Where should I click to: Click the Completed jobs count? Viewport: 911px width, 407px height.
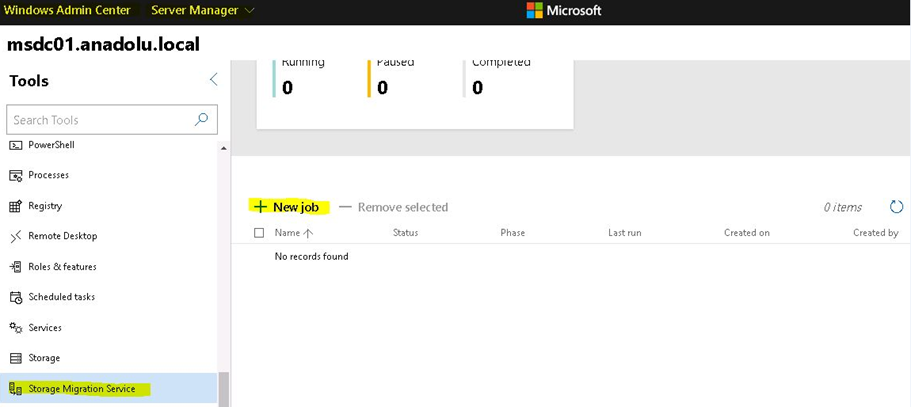[x=478, y=88]
